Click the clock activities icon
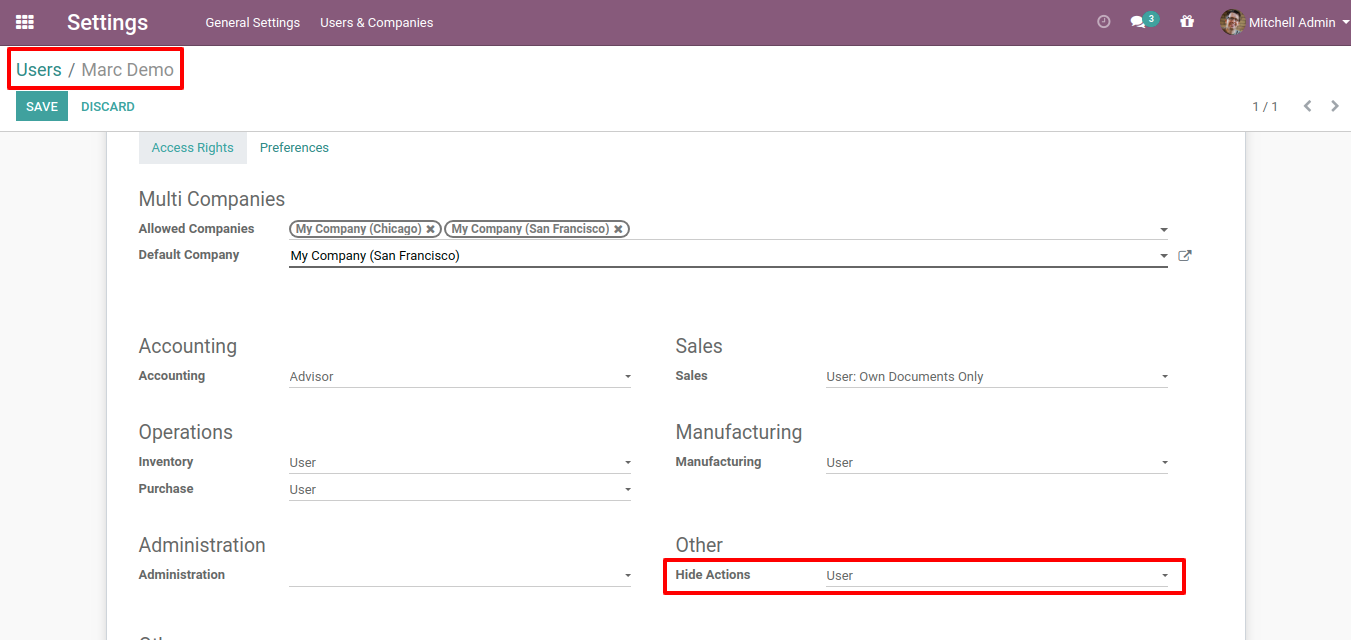Image resolution: width=1351 pixels, height=640 pixels. (x=1103, y=22)
